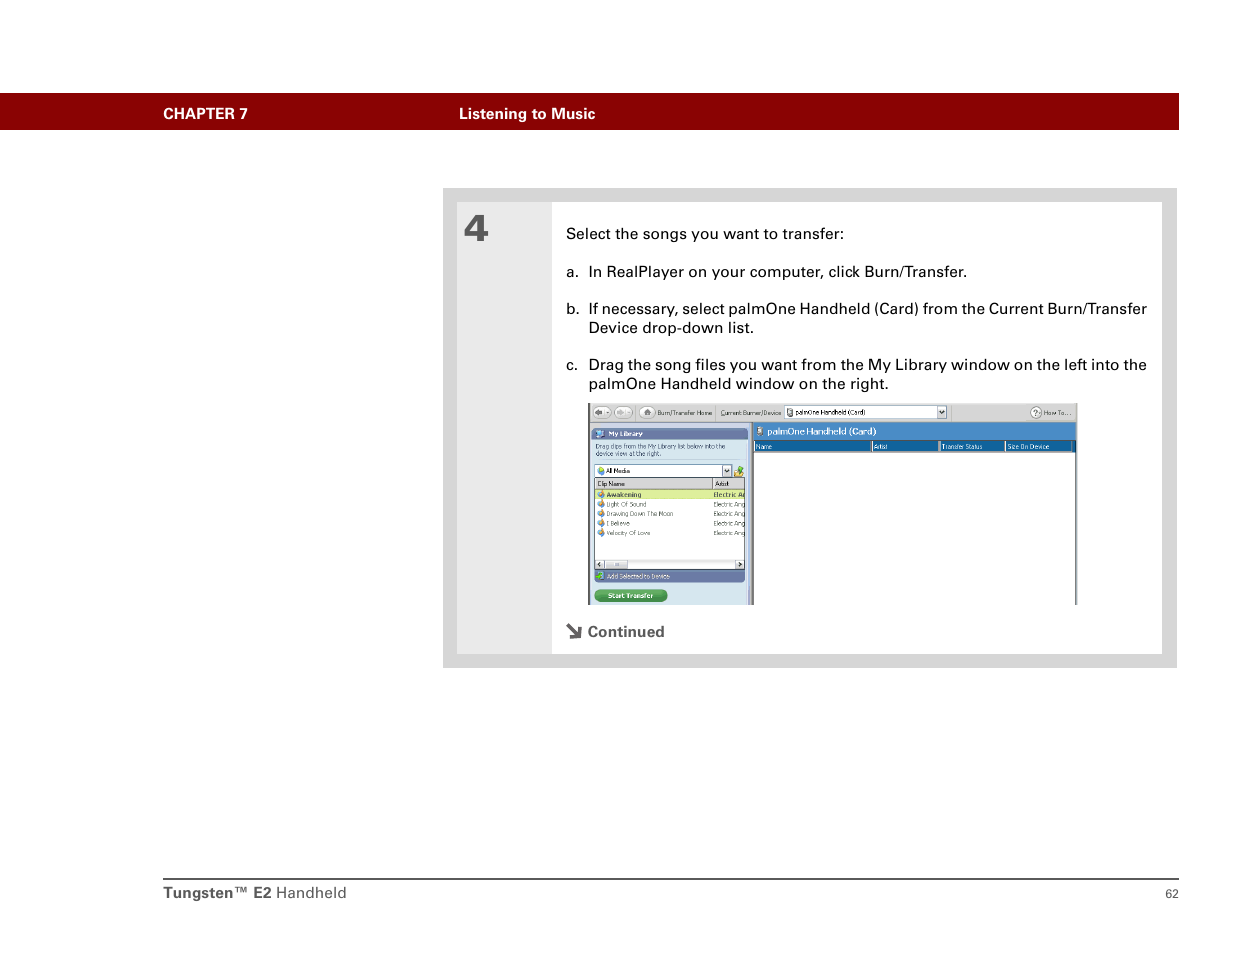Click the Back navigation arrow in RealPlayer
The height and width of the screenshot is (954, 1235).
click(602, 412)
